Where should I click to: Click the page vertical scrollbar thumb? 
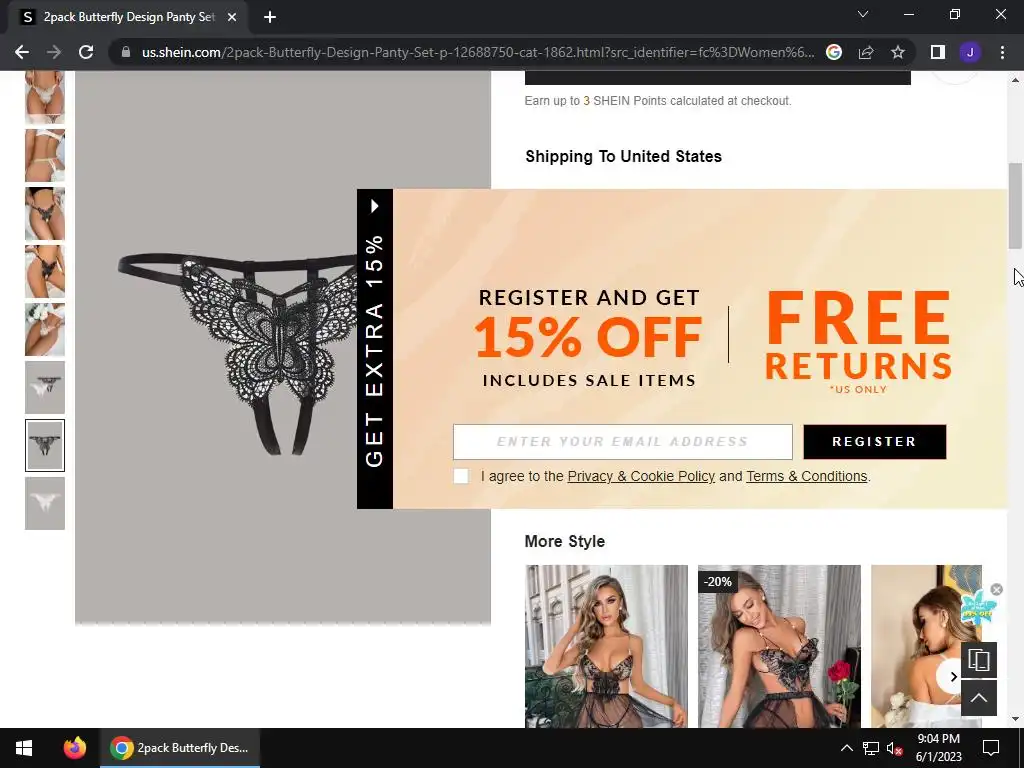pyautogui.click(x=1015, y=205)
